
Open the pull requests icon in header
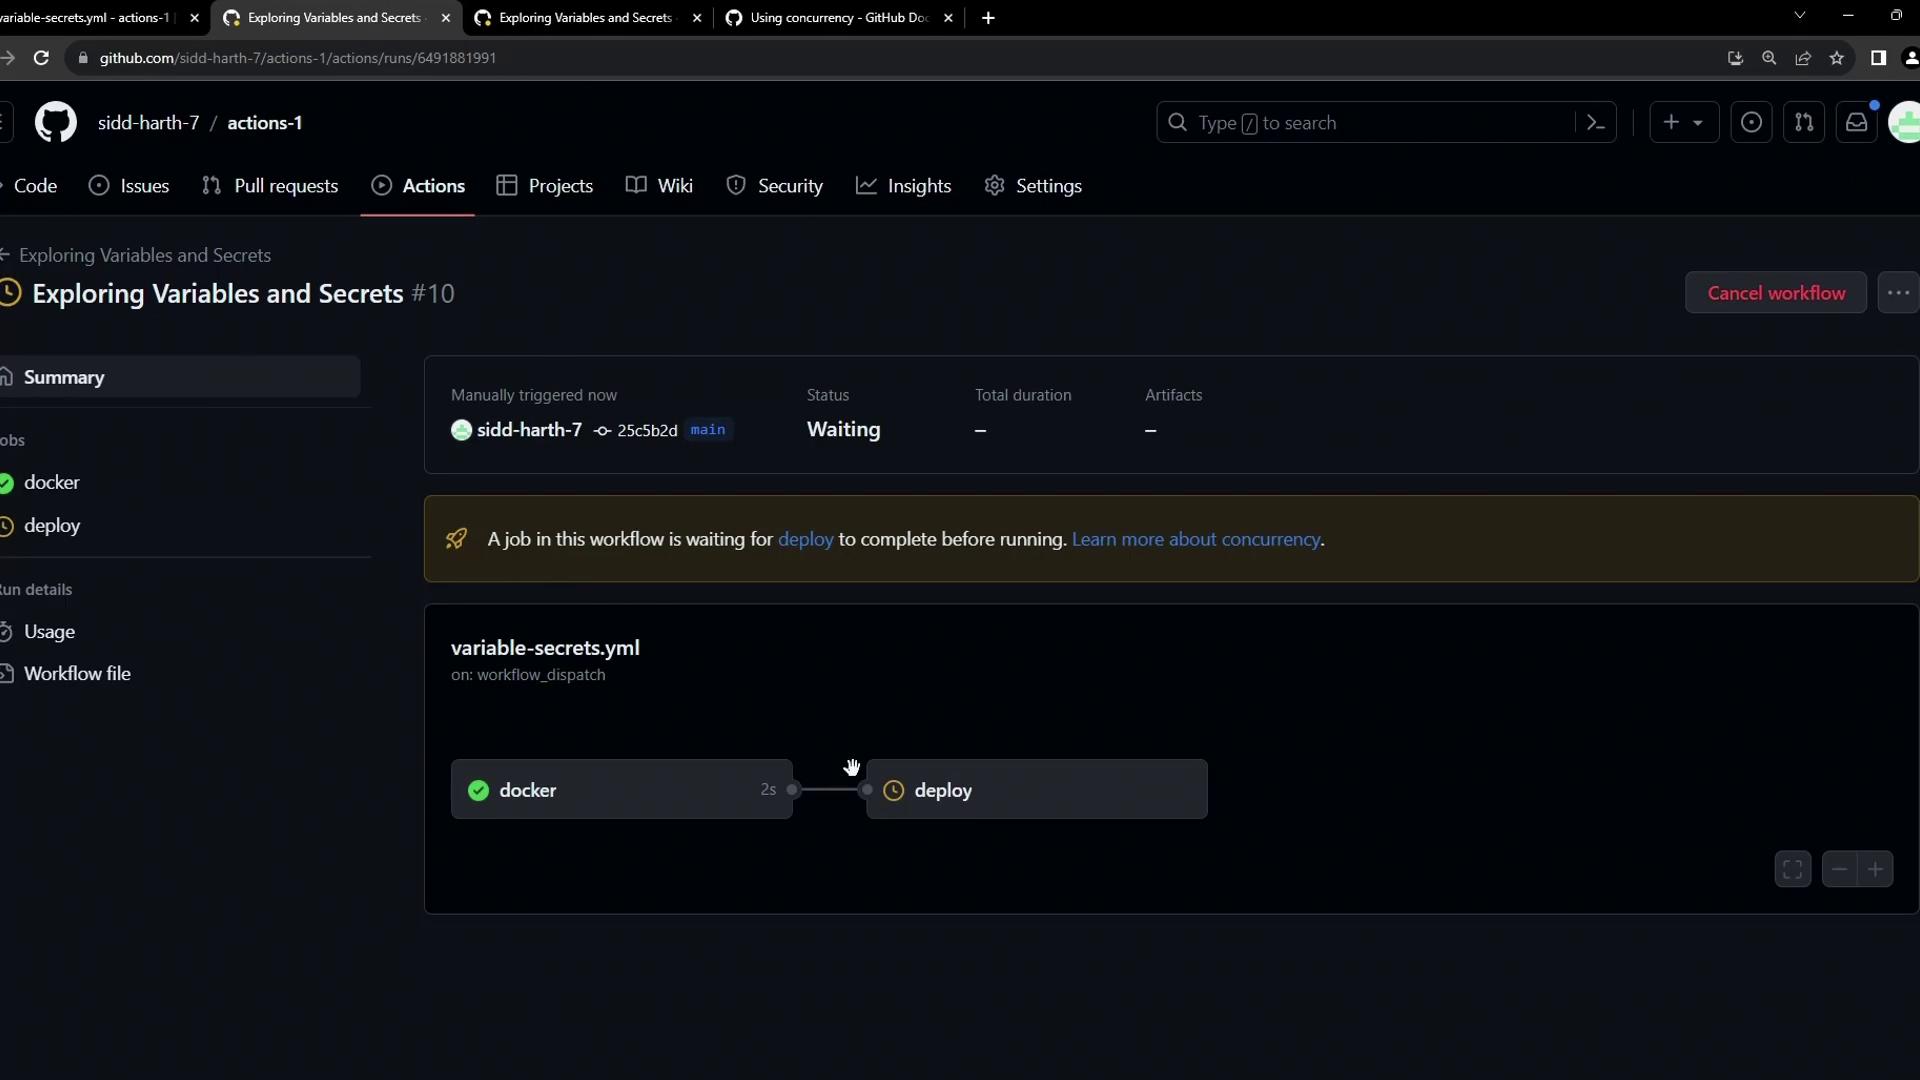[1804, 123]
